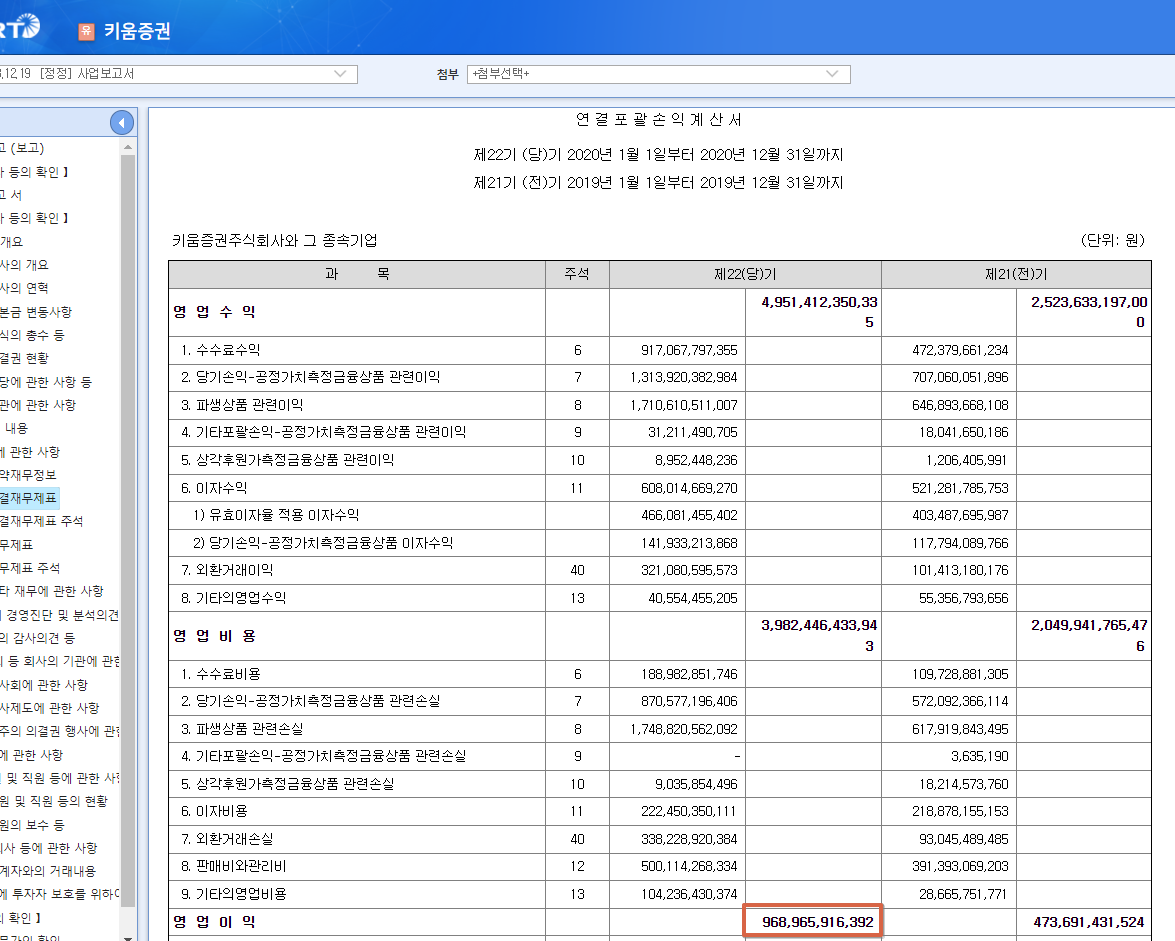1175x941 pixels.
Task: Click the 제22(당)기 column header
Action: tap(745, 274)
